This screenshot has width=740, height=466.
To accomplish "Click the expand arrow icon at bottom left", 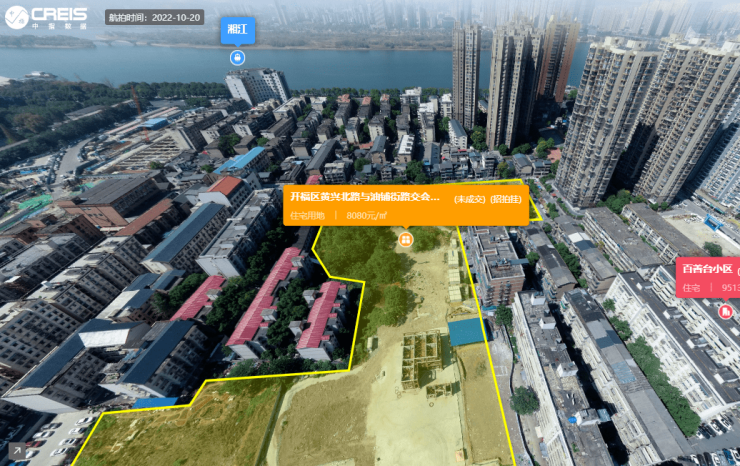I will (17, 451).
